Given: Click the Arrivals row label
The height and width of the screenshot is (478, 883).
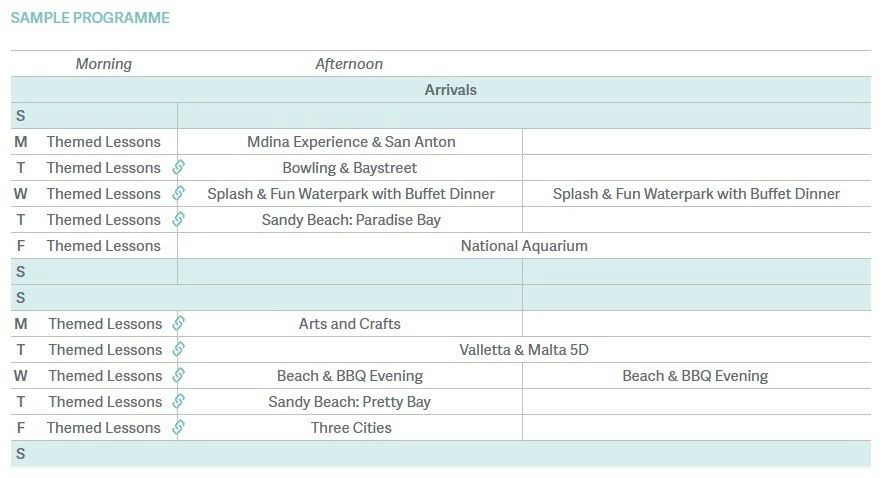Looking at the screenshot, I should click(451, 90).
